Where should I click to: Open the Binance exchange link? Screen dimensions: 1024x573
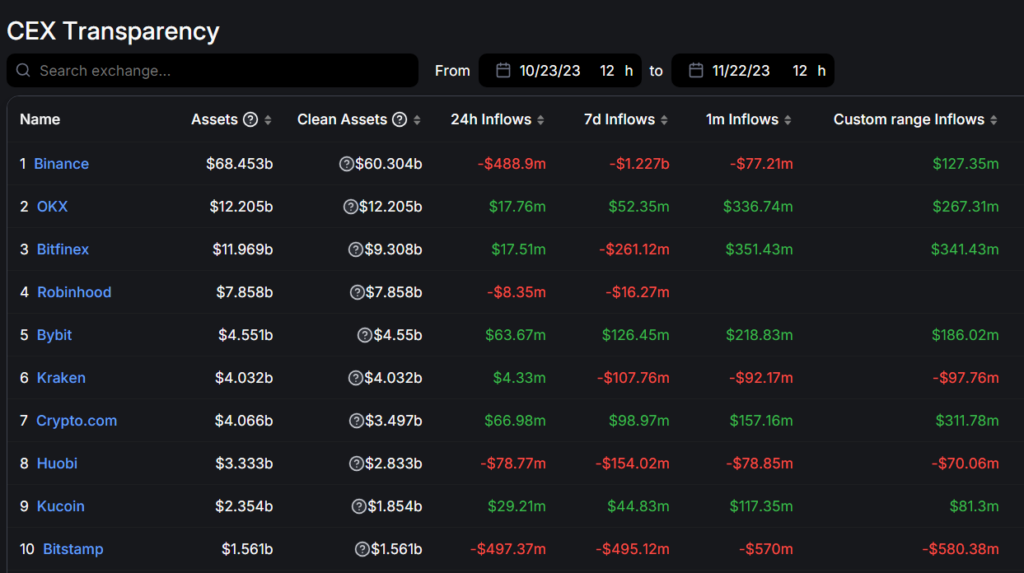point(61,164)
